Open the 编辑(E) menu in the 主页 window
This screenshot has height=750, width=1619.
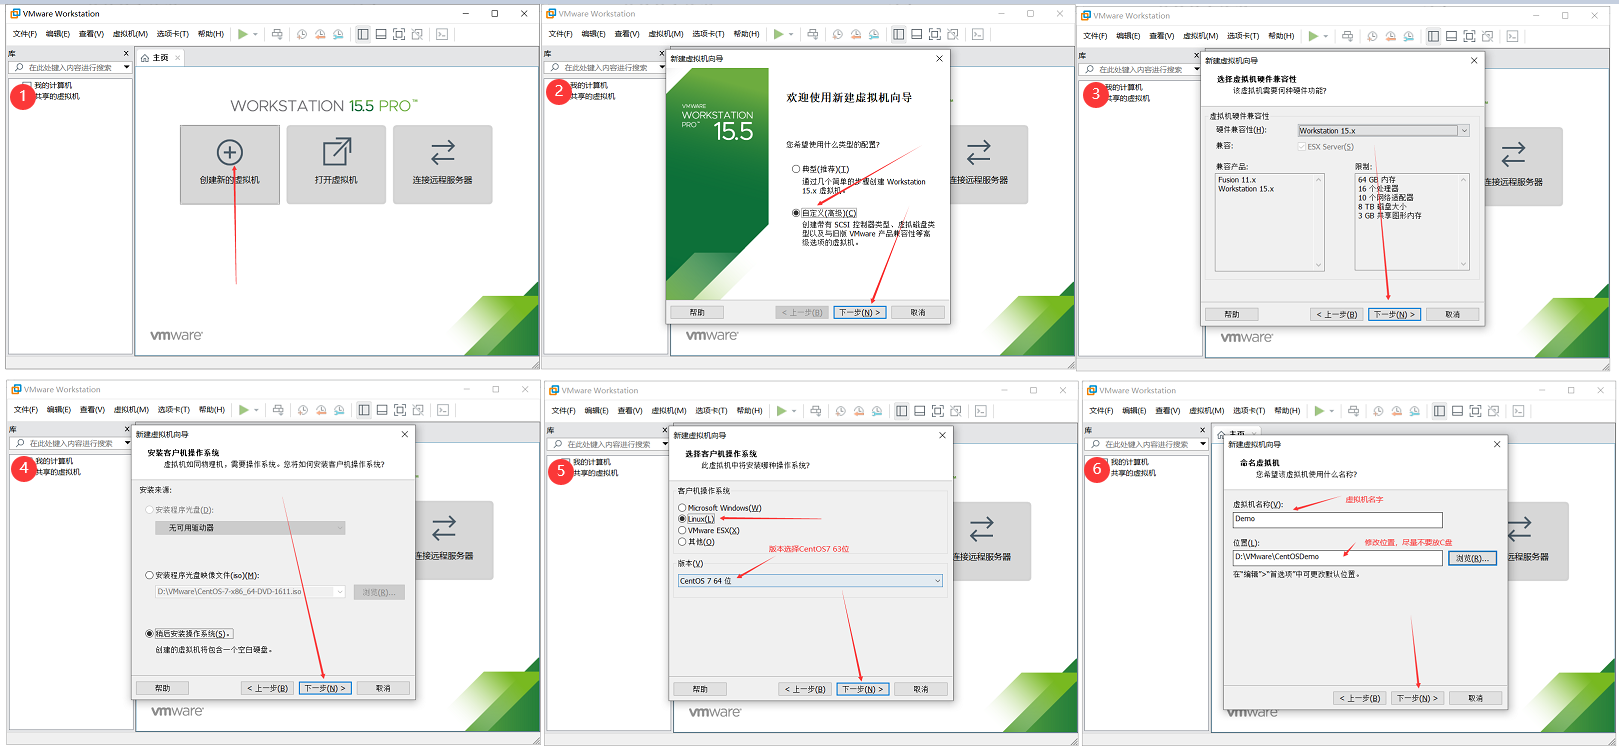point(58,34)
